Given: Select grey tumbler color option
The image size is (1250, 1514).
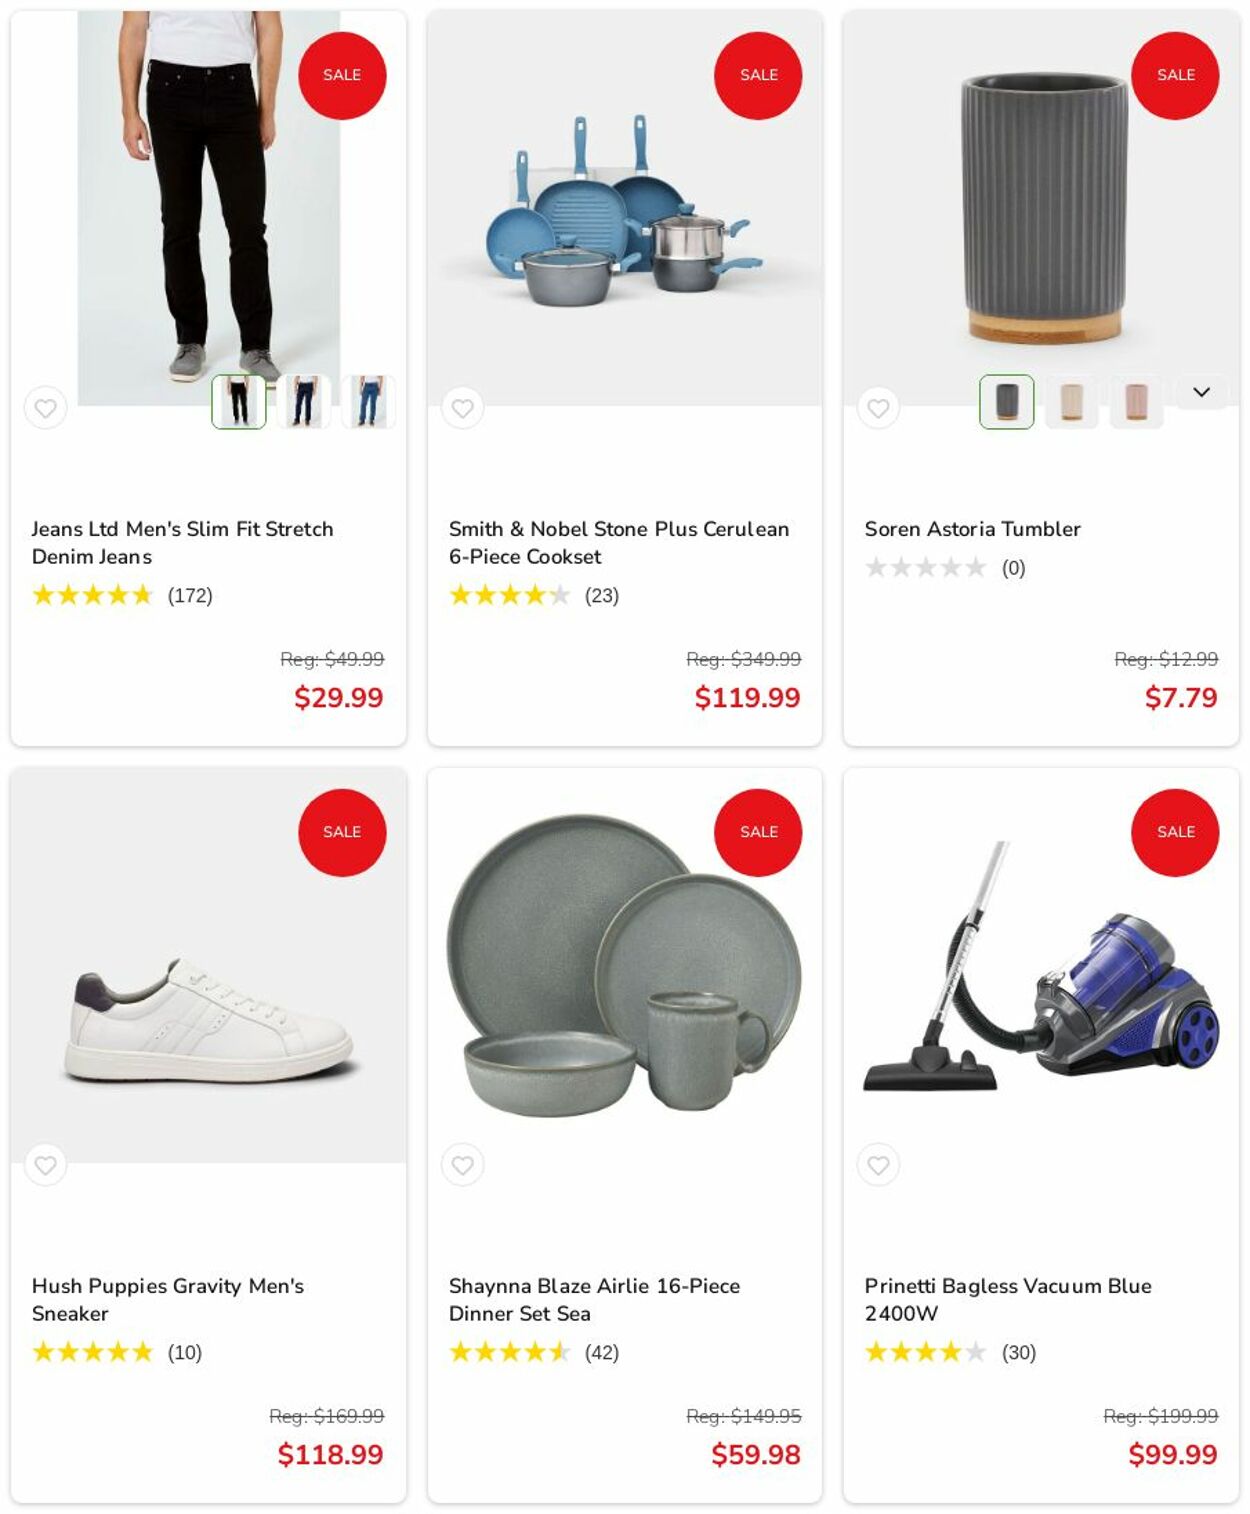Looking at the screenshot, I should 1006,402.
